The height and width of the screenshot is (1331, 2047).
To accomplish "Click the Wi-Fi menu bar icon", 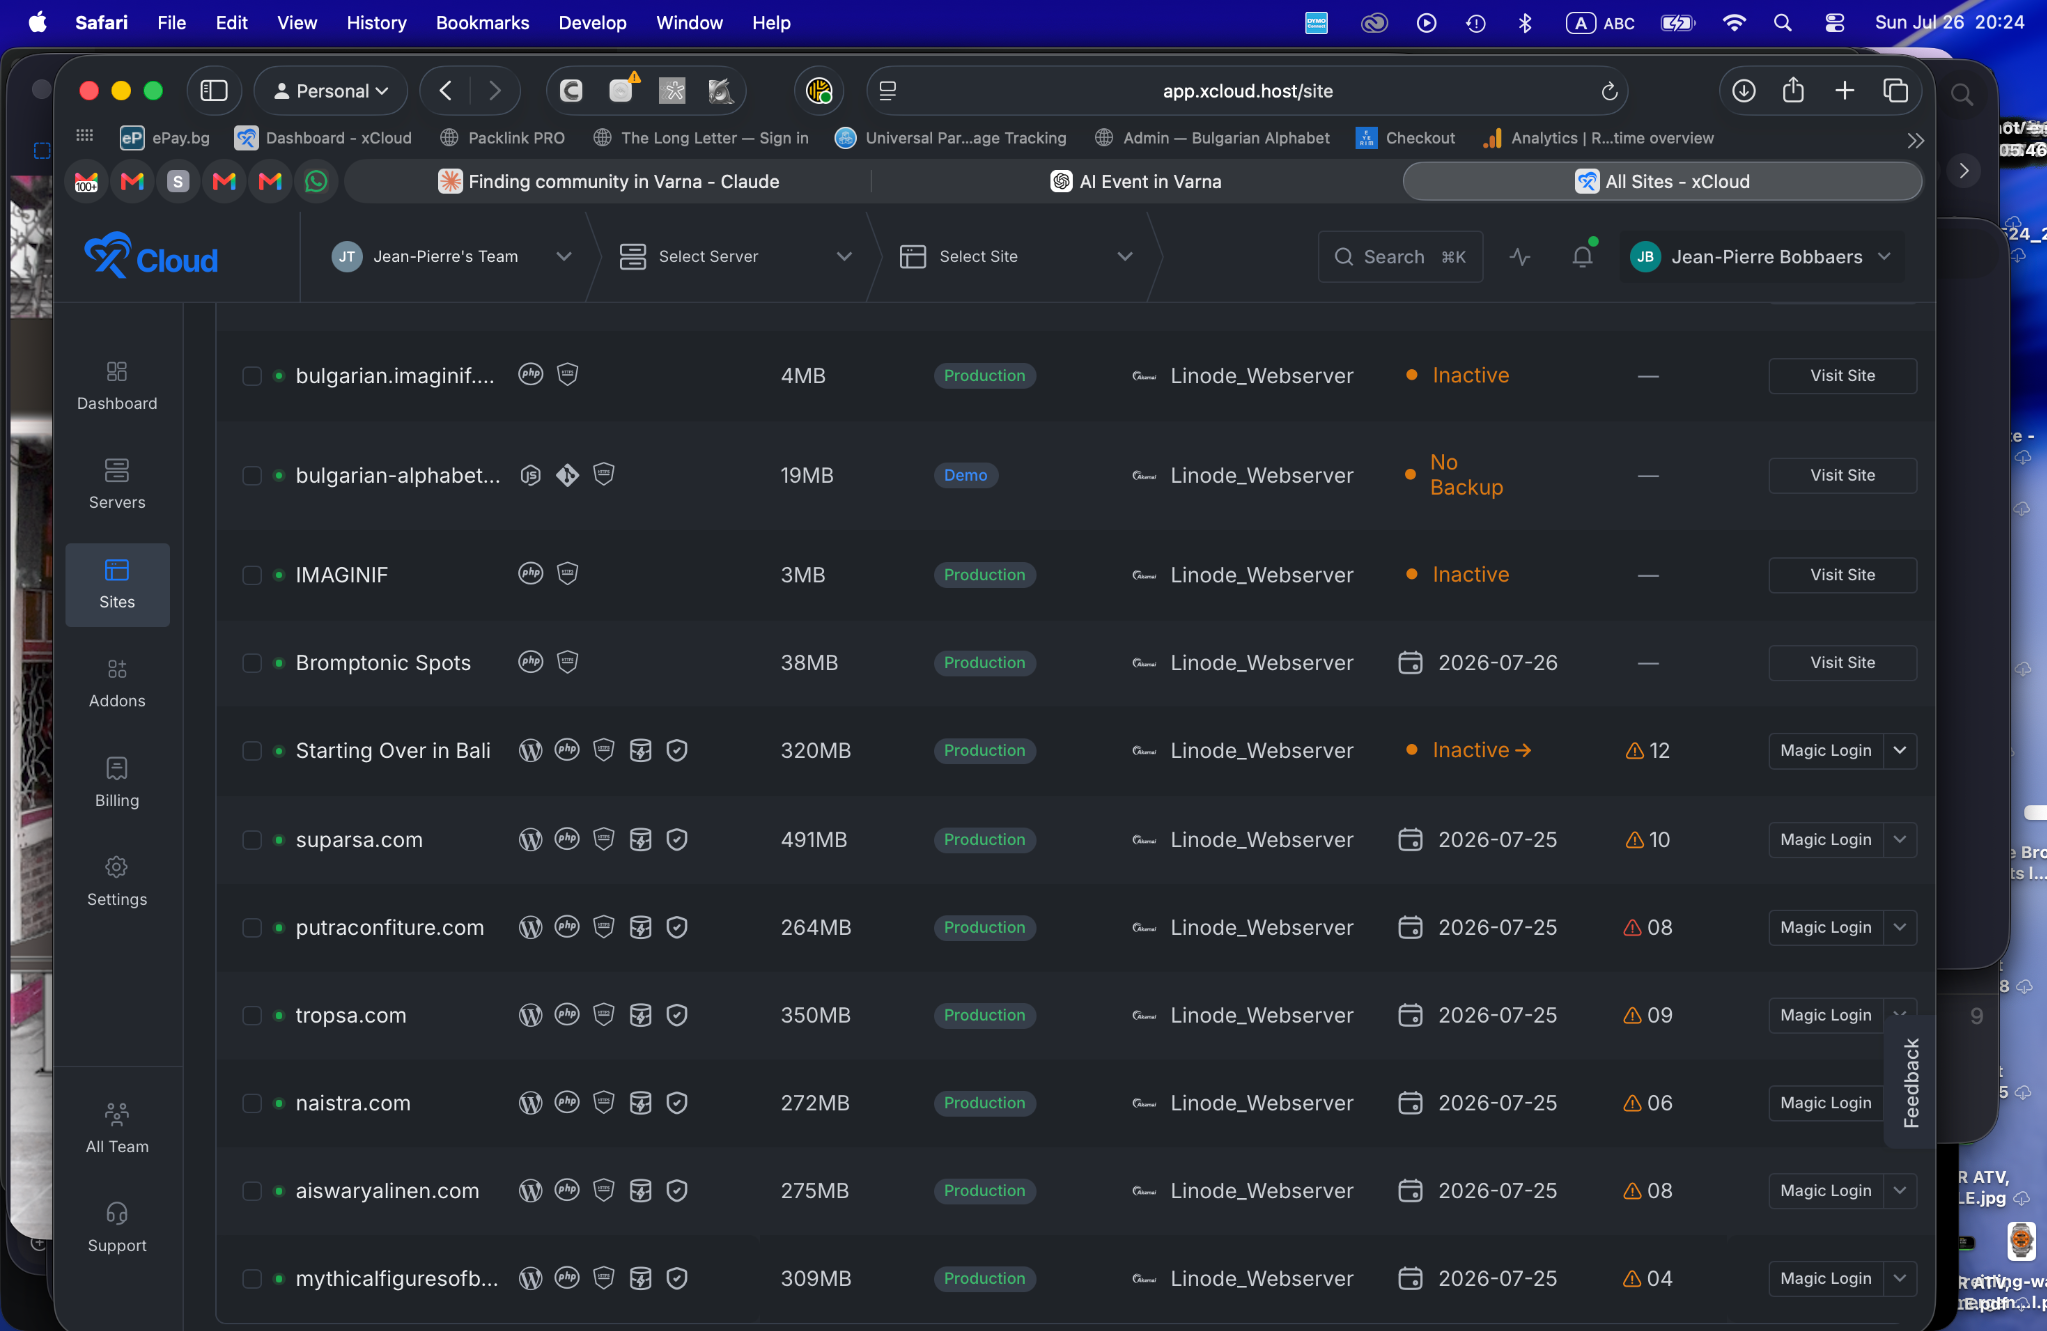I will [1734, 22].
